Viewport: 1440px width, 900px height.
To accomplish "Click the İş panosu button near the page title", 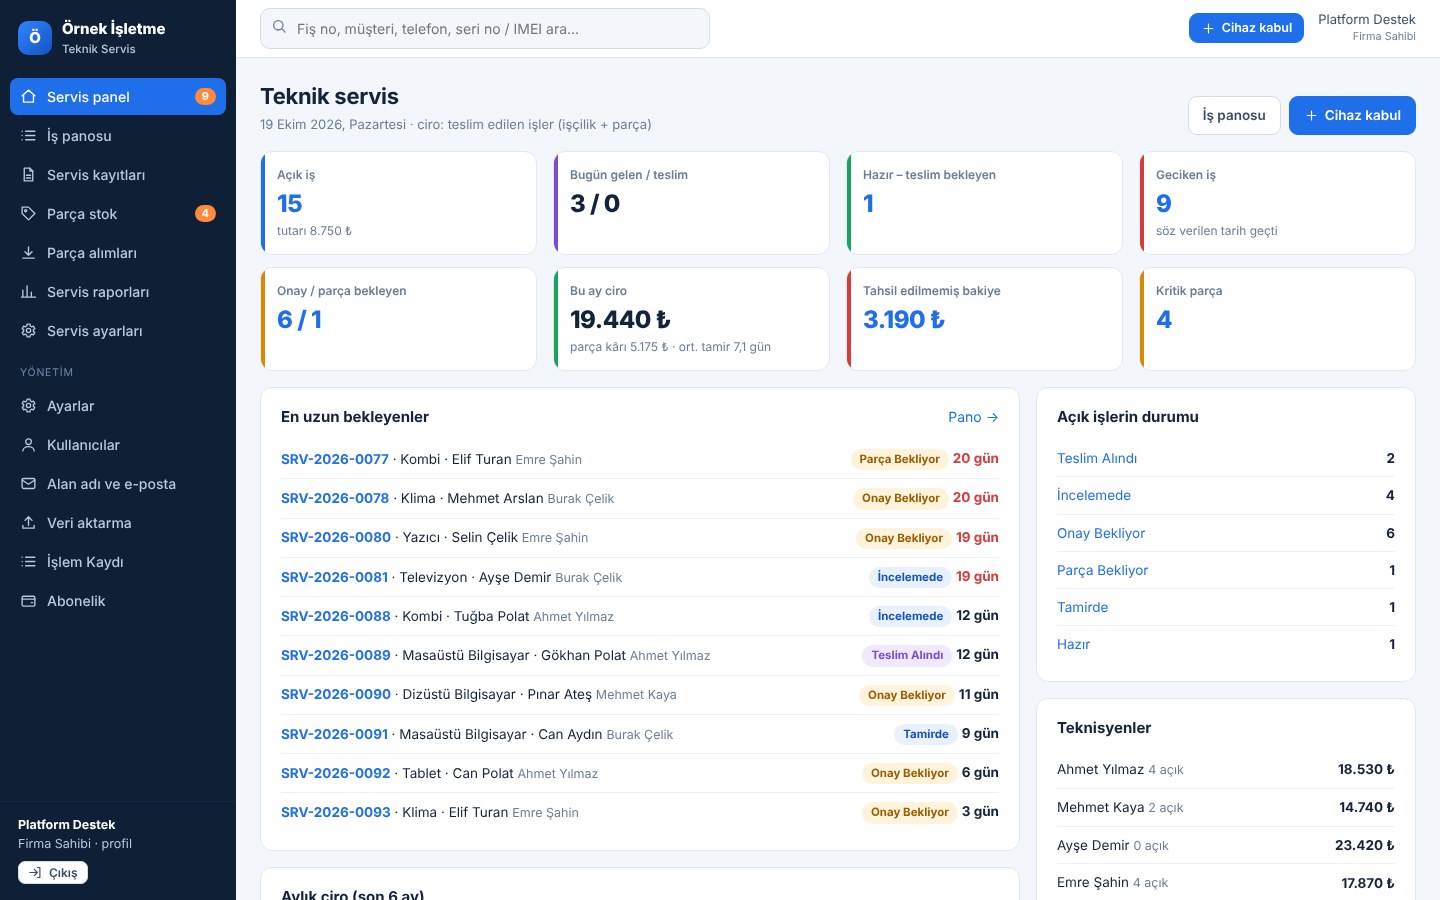I will [1234, 115].
